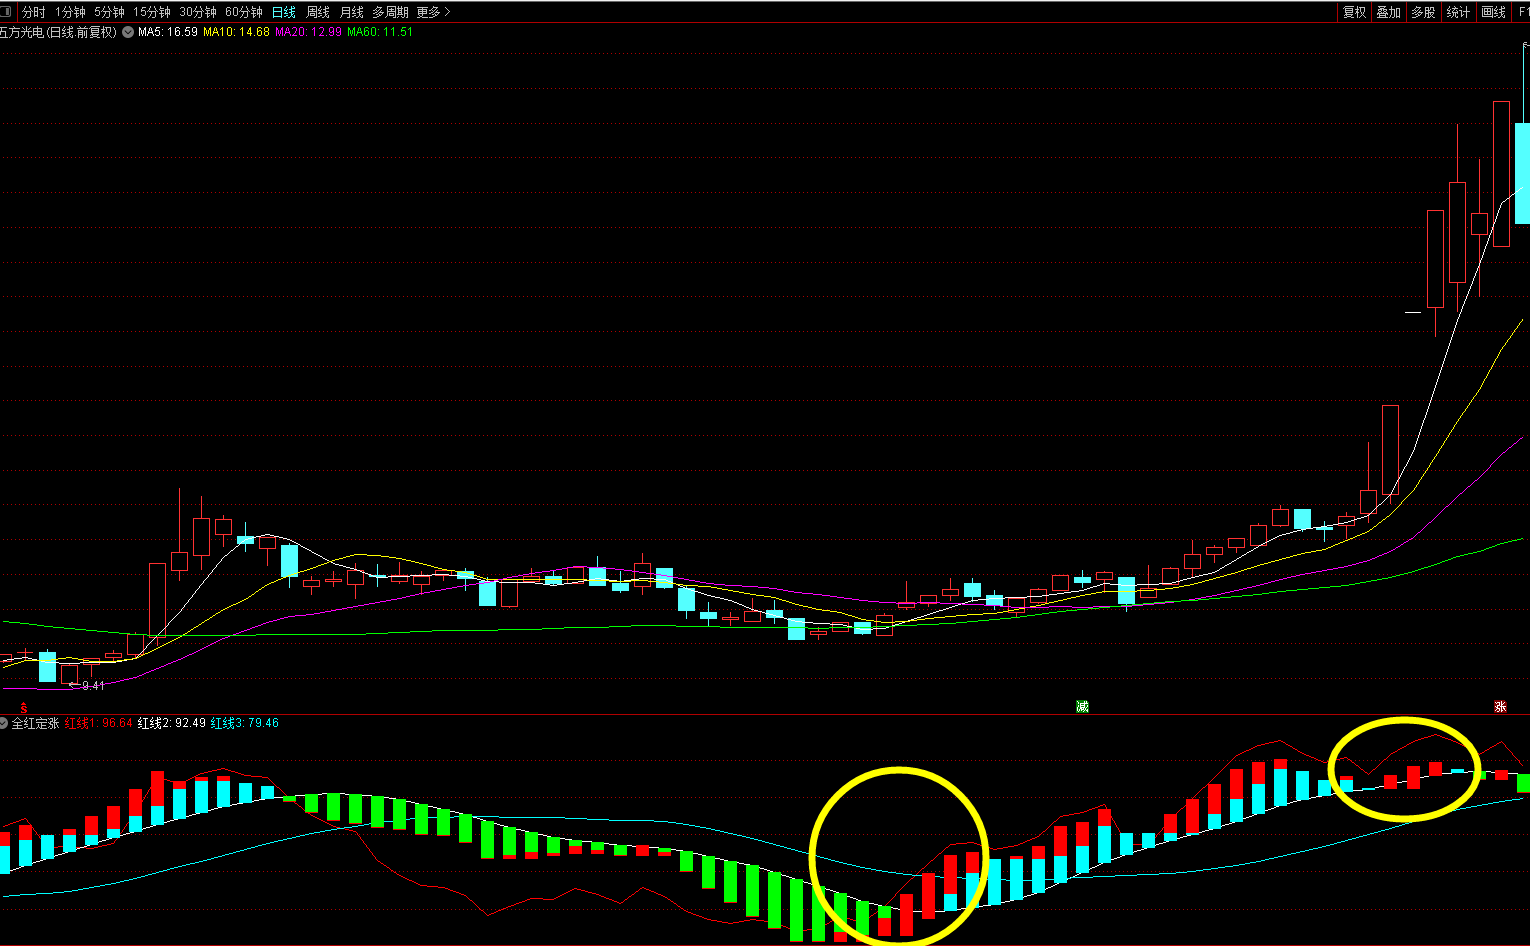The height and width of the screenshot is (946, 1530).
Task: Click the 红线1: 96.64 value label
Action: tap(98, 723)
